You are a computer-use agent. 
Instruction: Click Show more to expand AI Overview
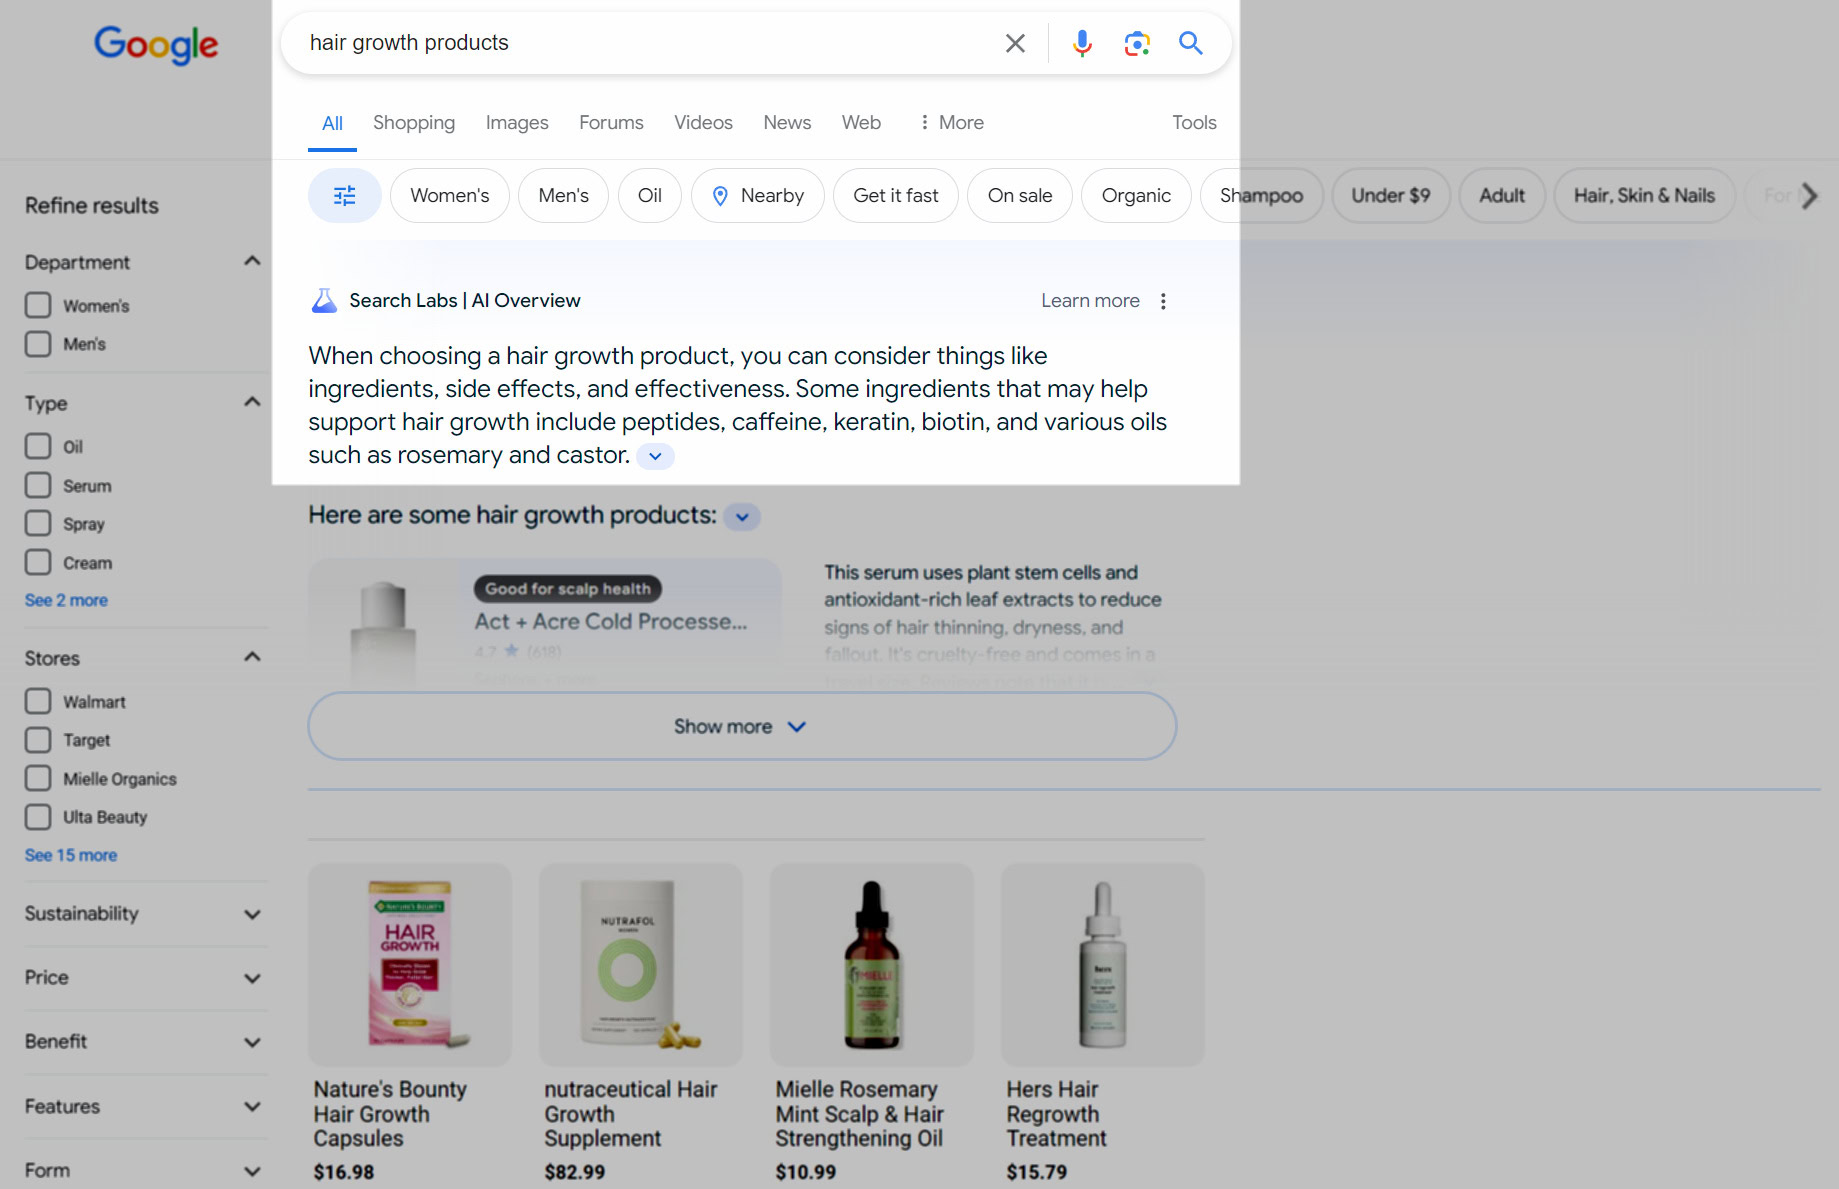[742, 726]
